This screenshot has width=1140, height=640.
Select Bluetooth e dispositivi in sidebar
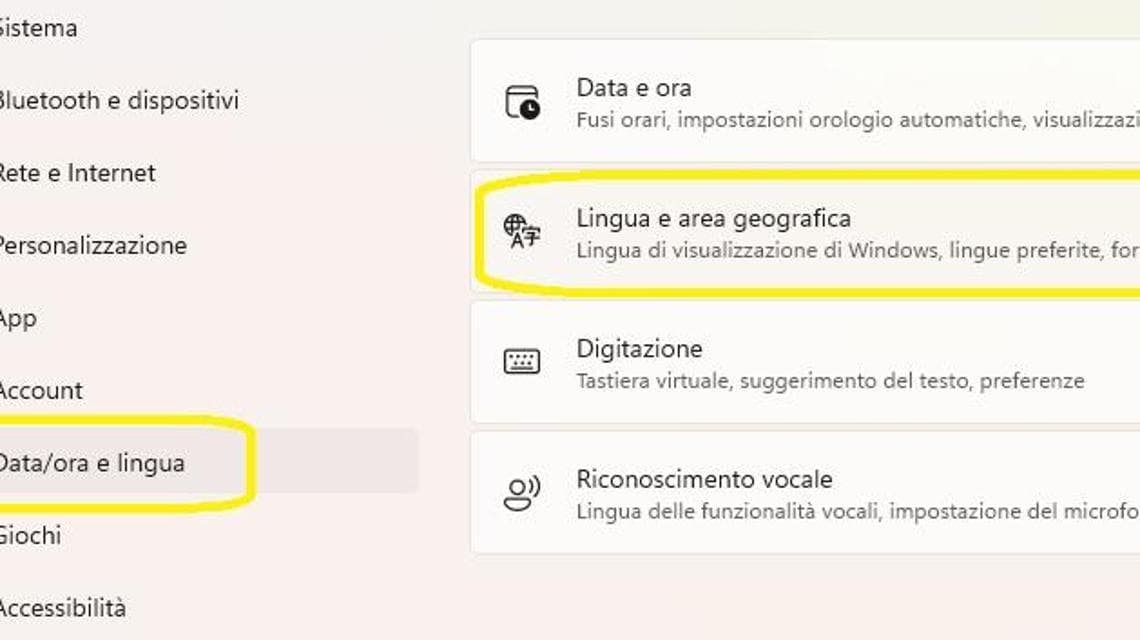point(119,100)
